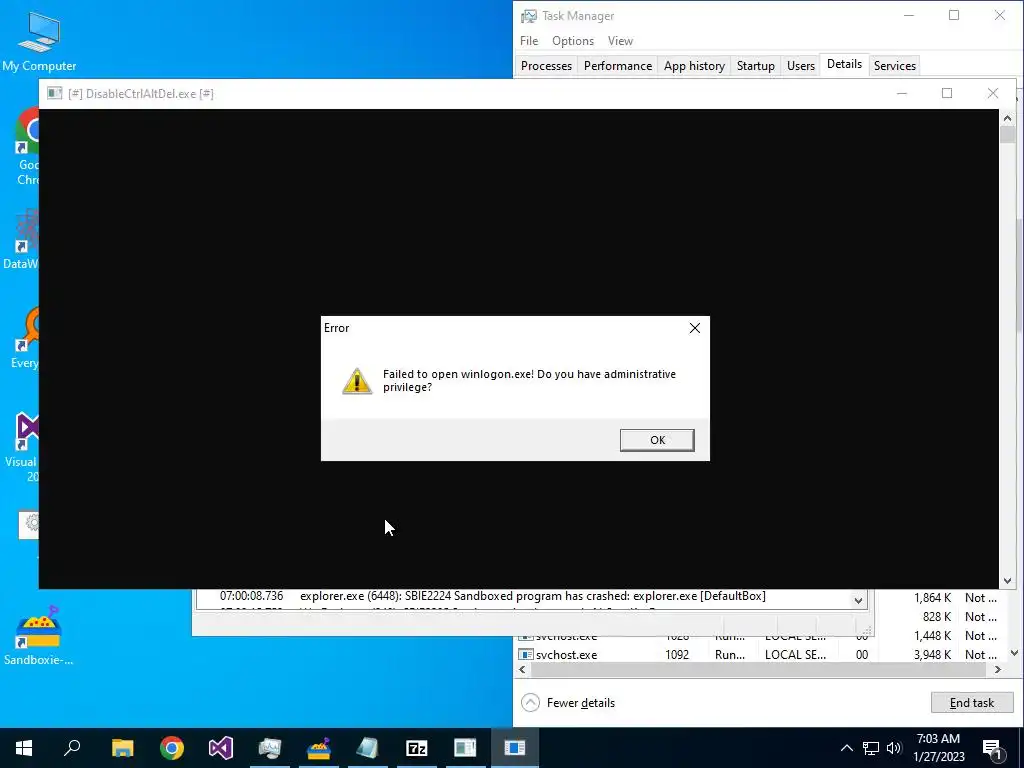
Task: Click End task in Task Manager
Action: tap(972, 703)
